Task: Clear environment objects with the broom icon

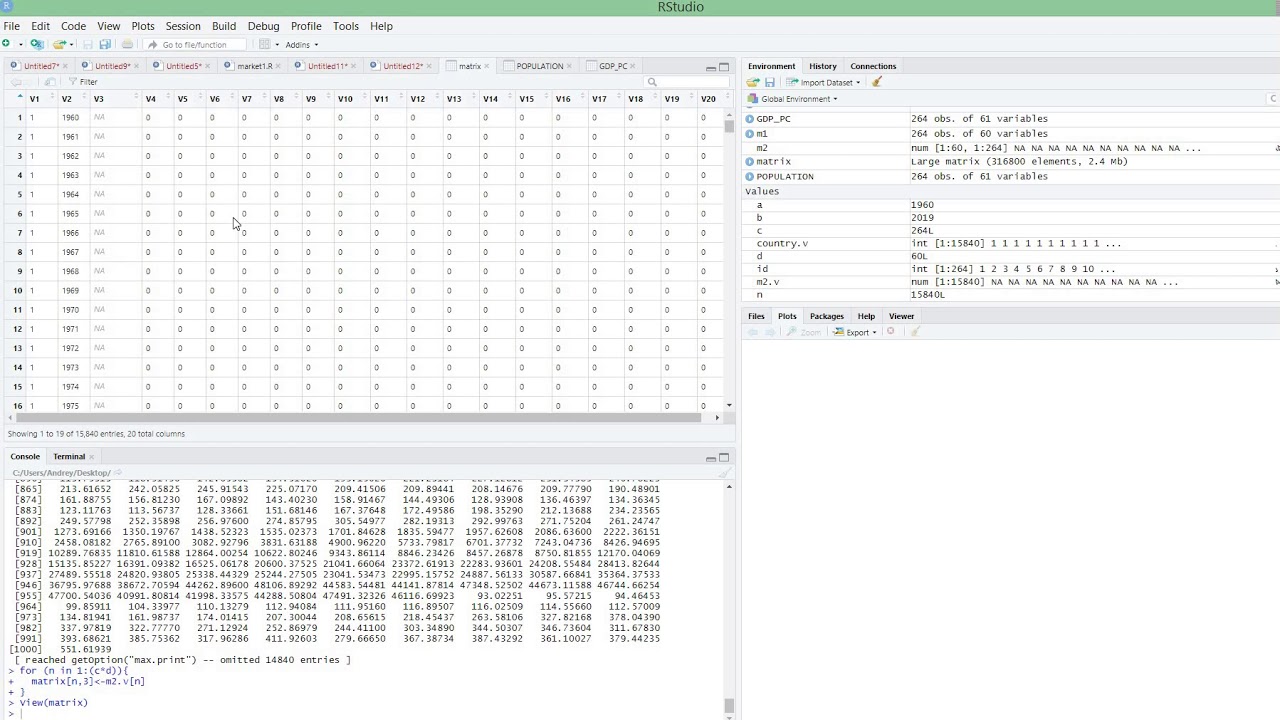Action: pos(877,82)
